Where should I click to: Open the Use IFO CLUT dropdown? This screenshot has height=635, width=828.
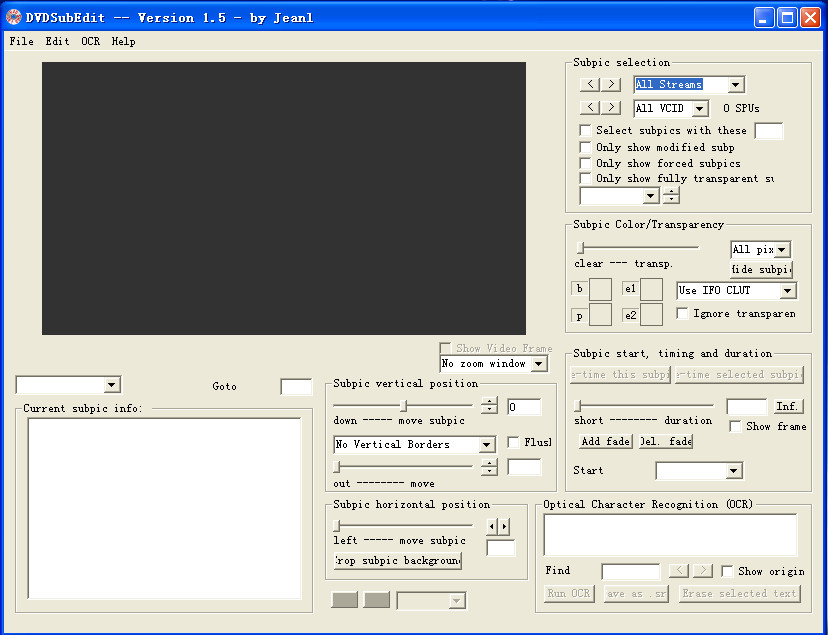point(788,291)
